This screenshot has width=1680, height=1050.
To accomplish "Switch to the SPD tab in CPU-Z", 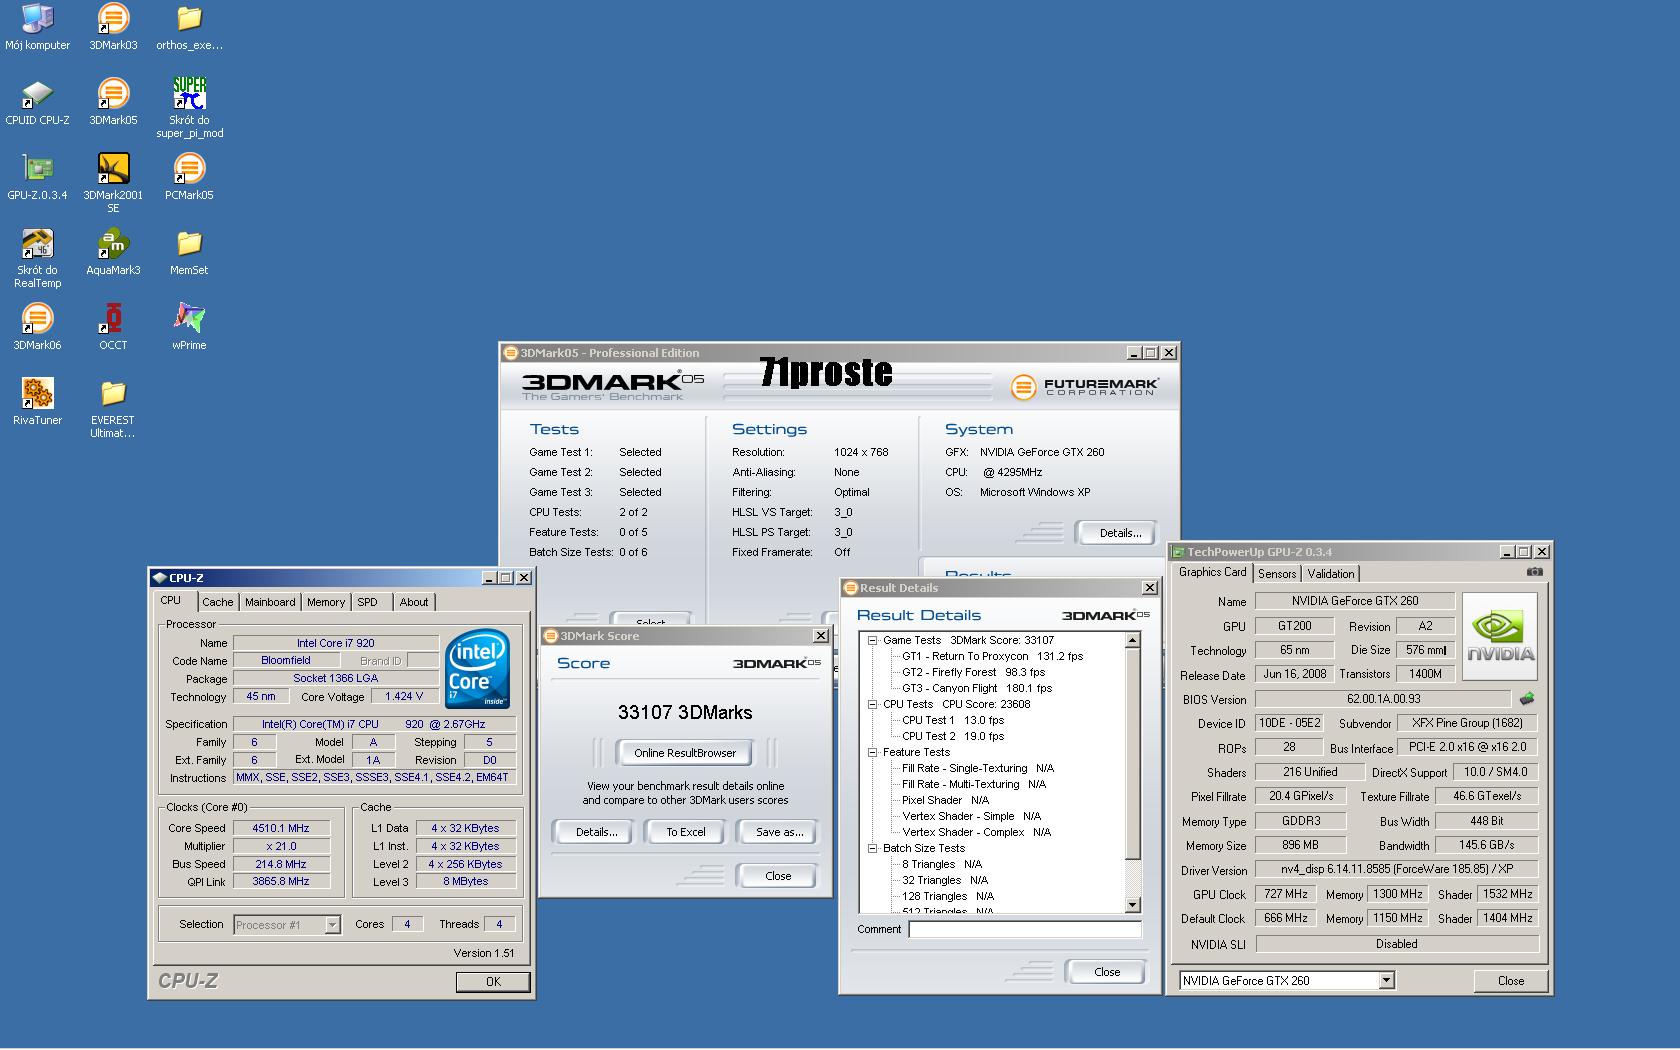I will 368,602.
